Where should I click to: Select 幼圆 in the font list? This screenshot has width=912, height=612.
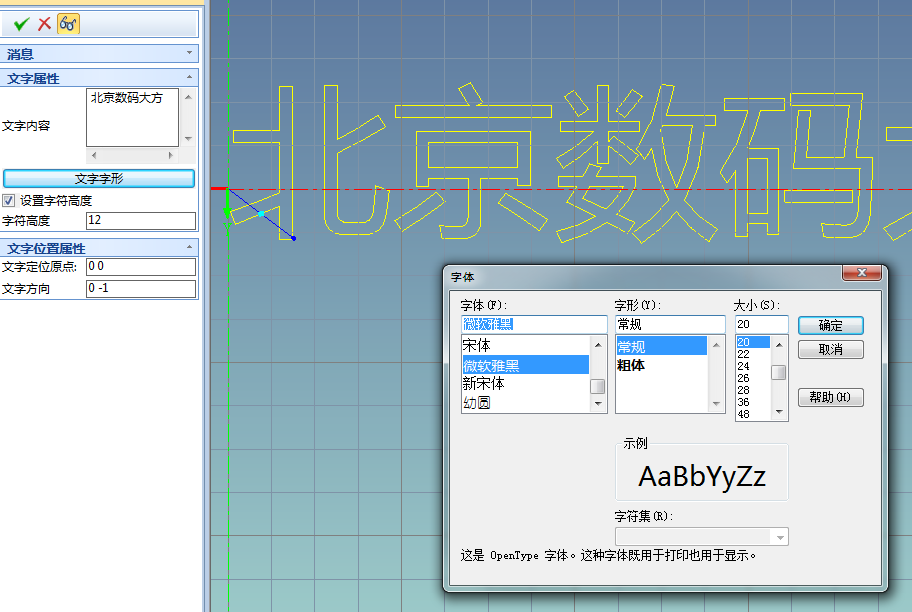(x=525, y=403)
